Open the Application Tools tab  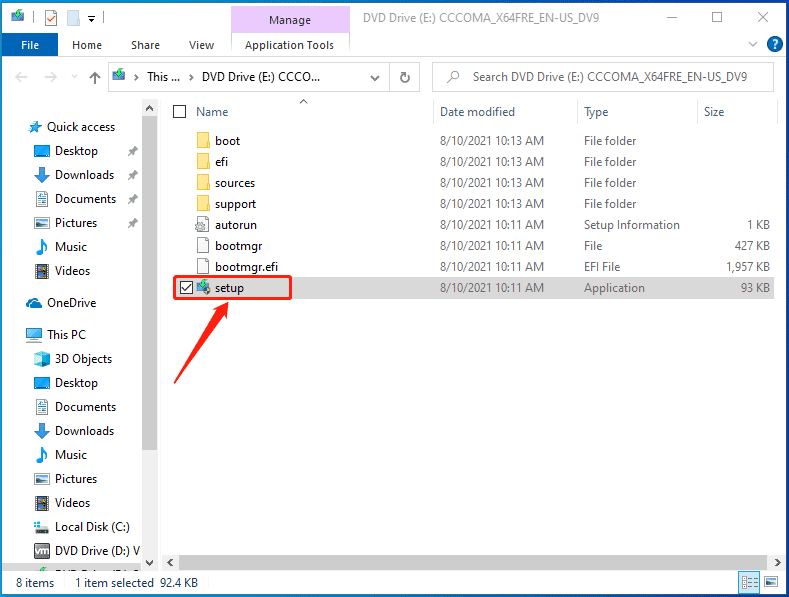tap(289, 45)
